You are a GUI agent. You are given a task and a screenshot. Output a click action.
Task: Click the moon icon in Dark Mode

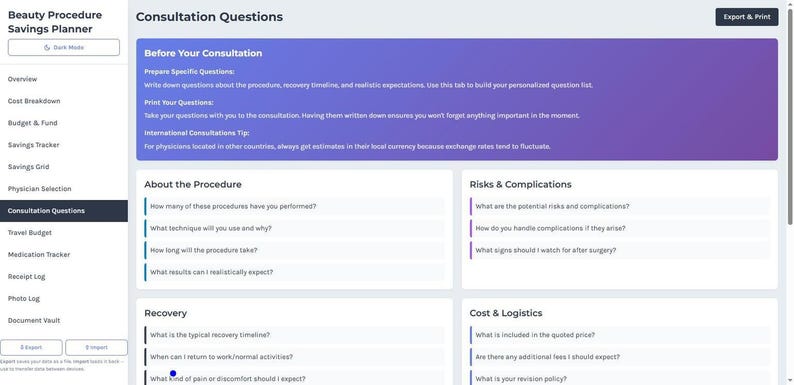47,48
